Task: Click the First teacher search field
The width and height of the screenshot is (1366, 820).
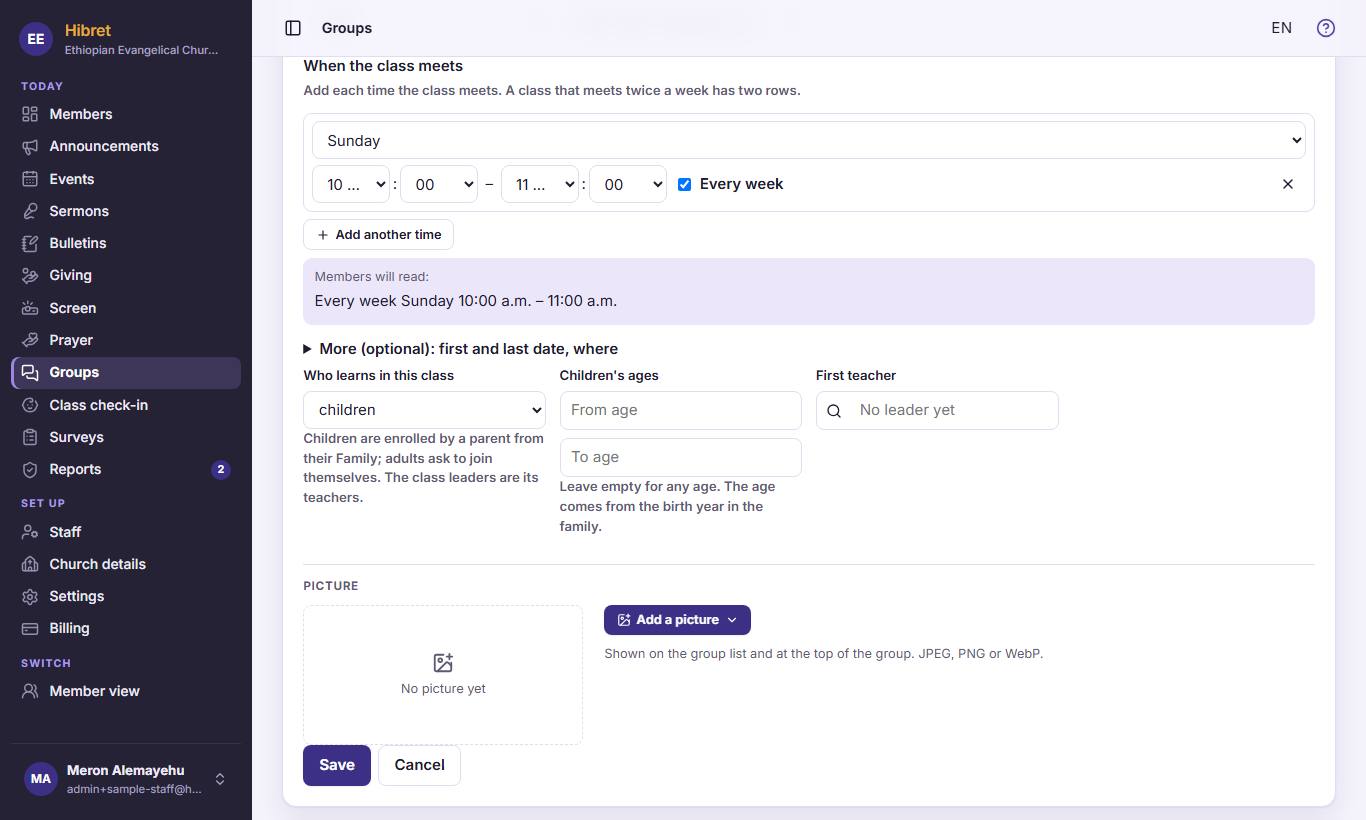Action: point(937,410)
